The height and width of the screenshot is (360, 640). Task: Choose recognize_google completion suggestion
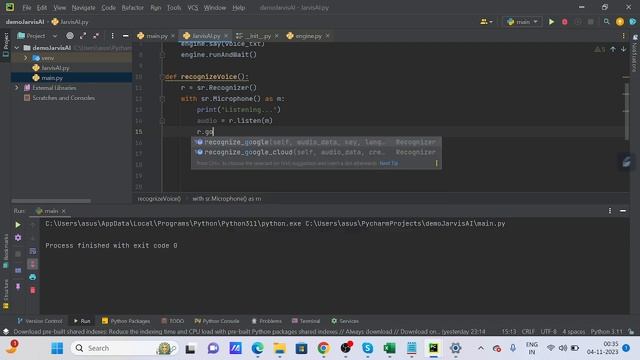coord(316,142)
